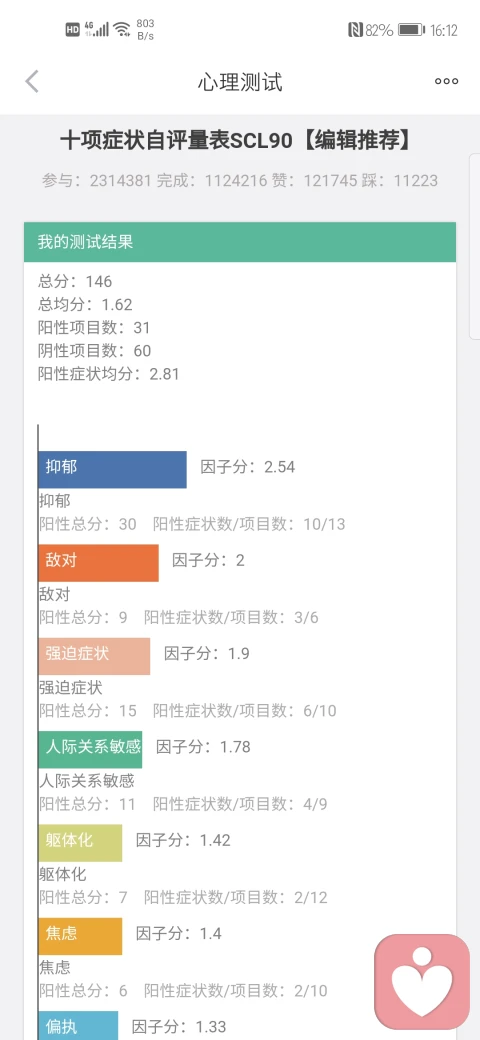Tap the NFC status icon
Viewport: 480px width, 1040px height.
click(355, 30)
